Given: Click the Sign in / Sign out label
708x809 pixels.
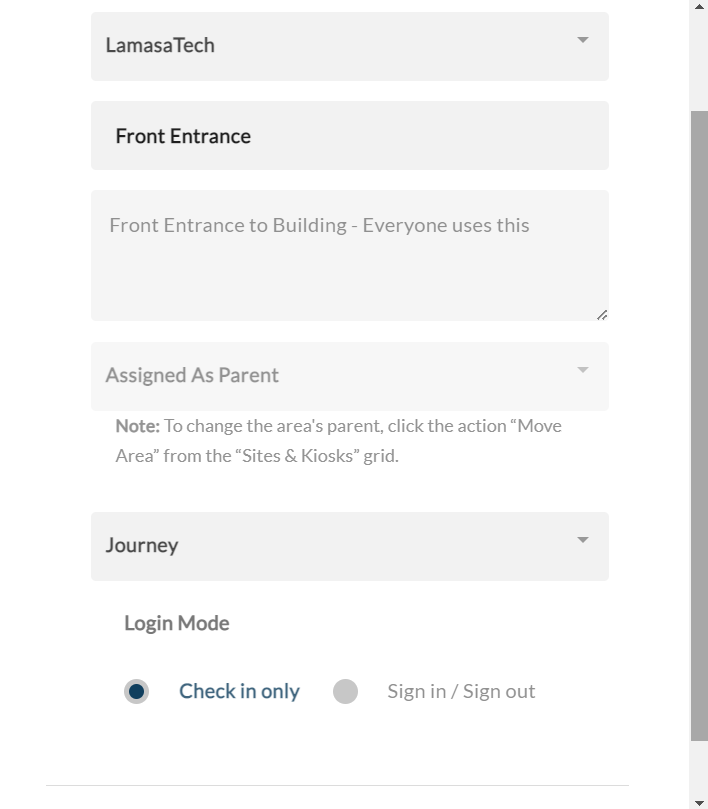Looking at the screenshot, I should coord(461,691).
